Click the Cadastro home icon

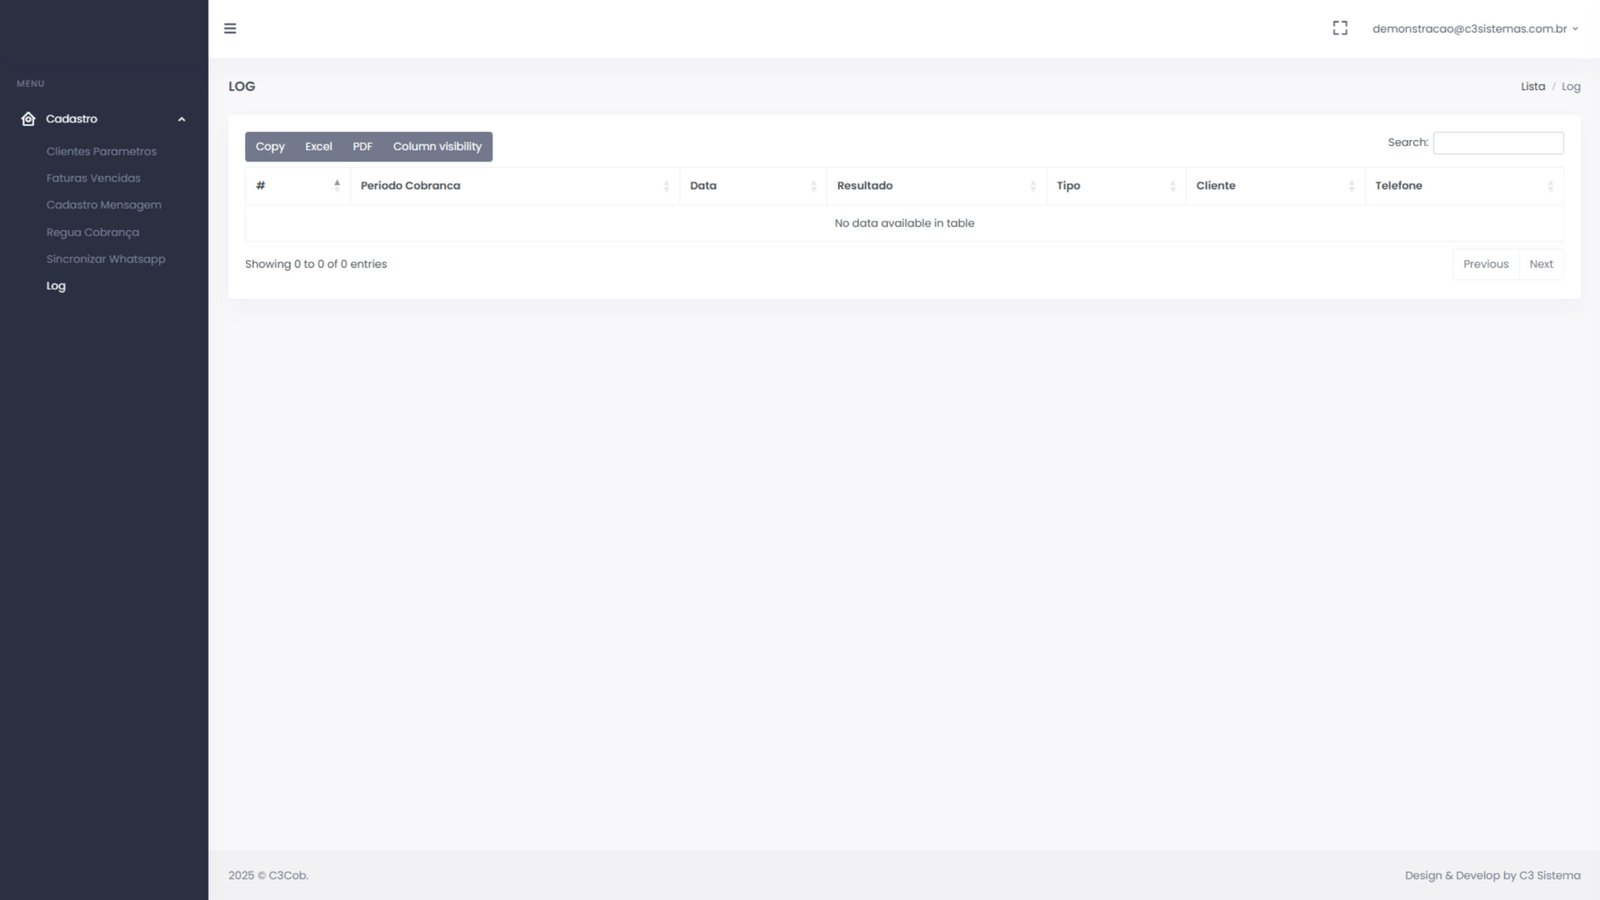[28, 119]
